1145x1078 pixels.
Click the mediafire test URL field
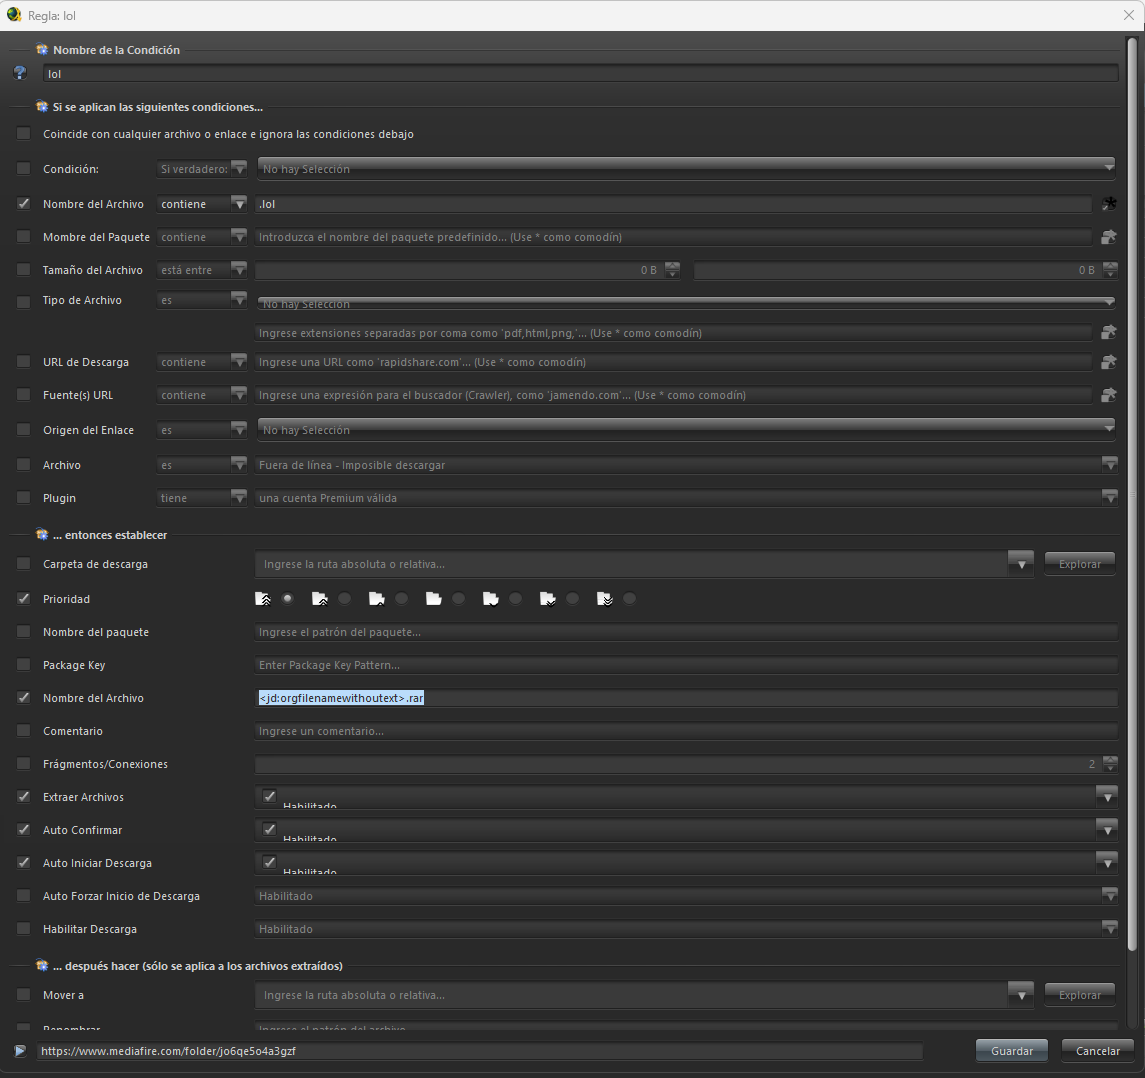coord(480,1051)
